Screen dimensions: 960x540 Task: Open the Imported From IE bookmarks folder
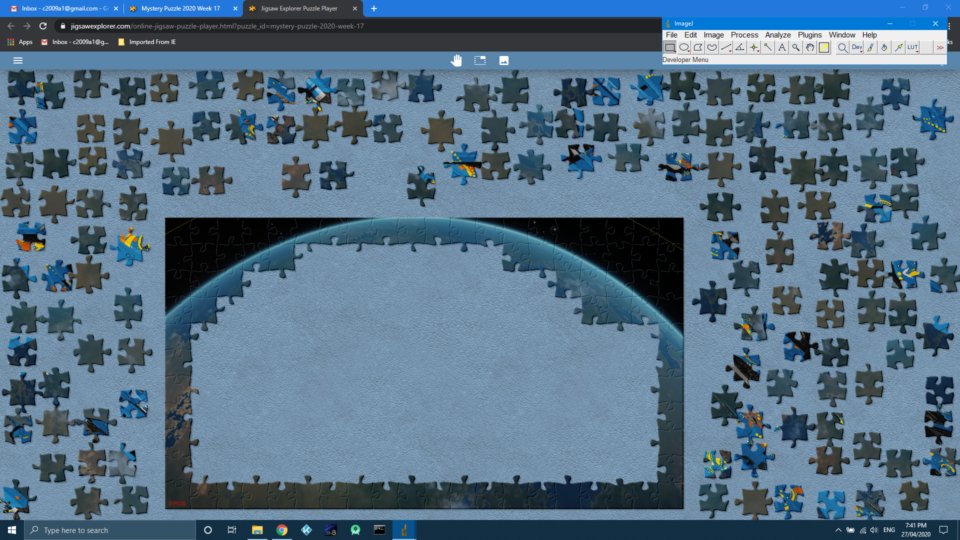[147, 42]
